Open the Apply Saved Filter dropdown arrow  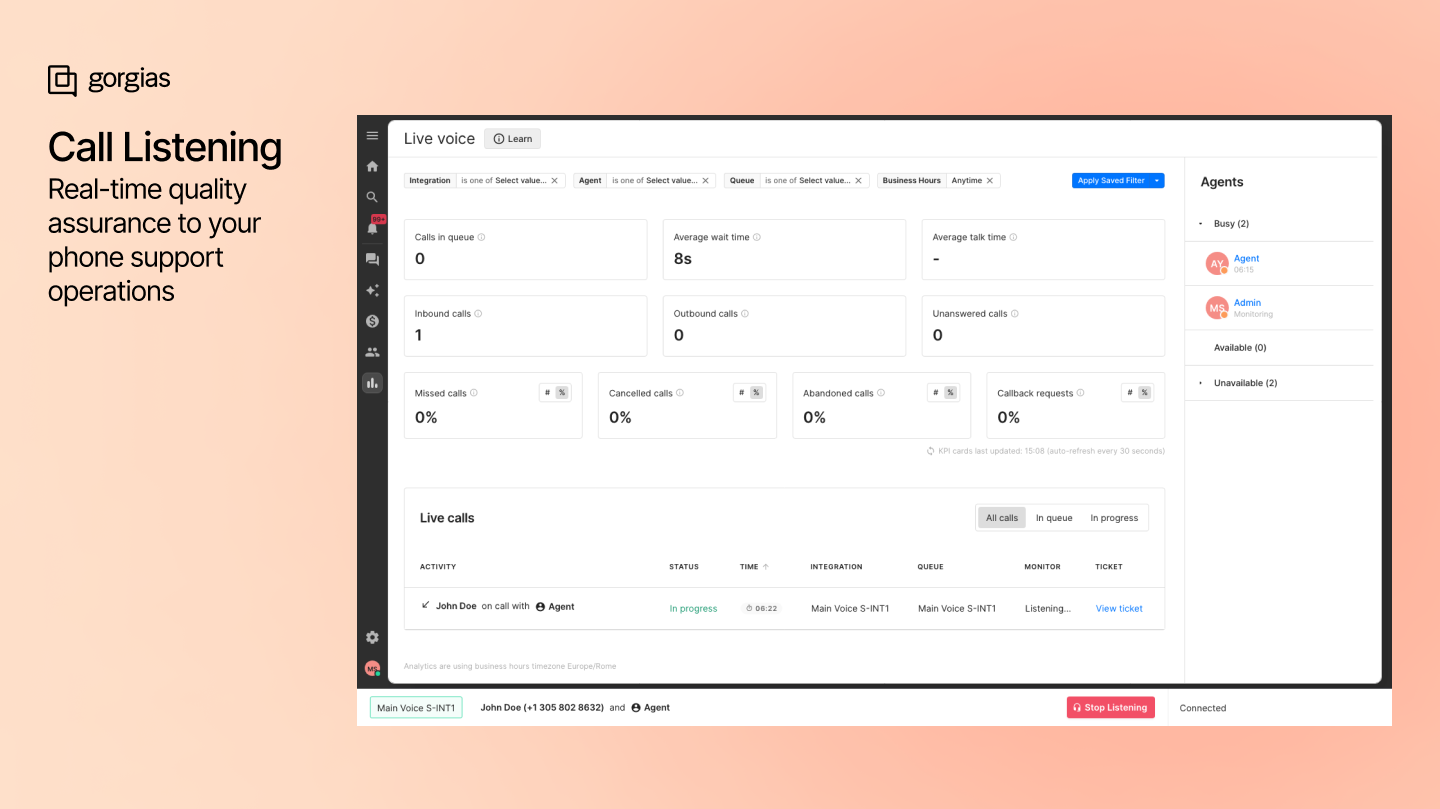[x=1157, y=181]
